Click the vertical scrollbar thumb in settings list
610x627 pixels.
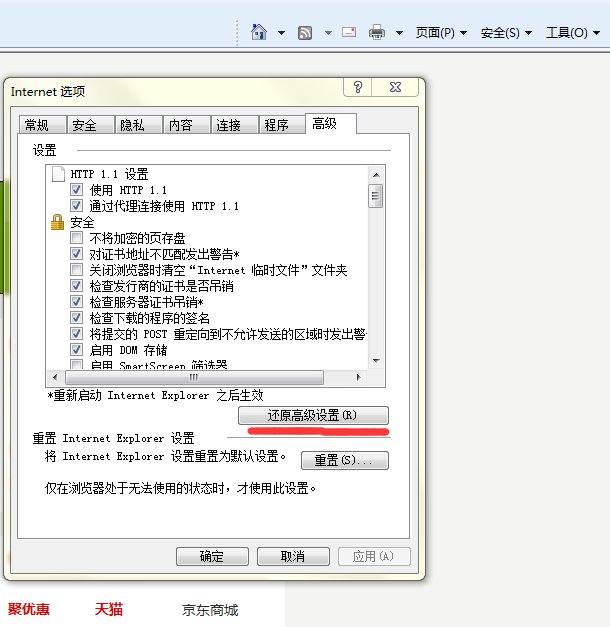click(376, 196)
